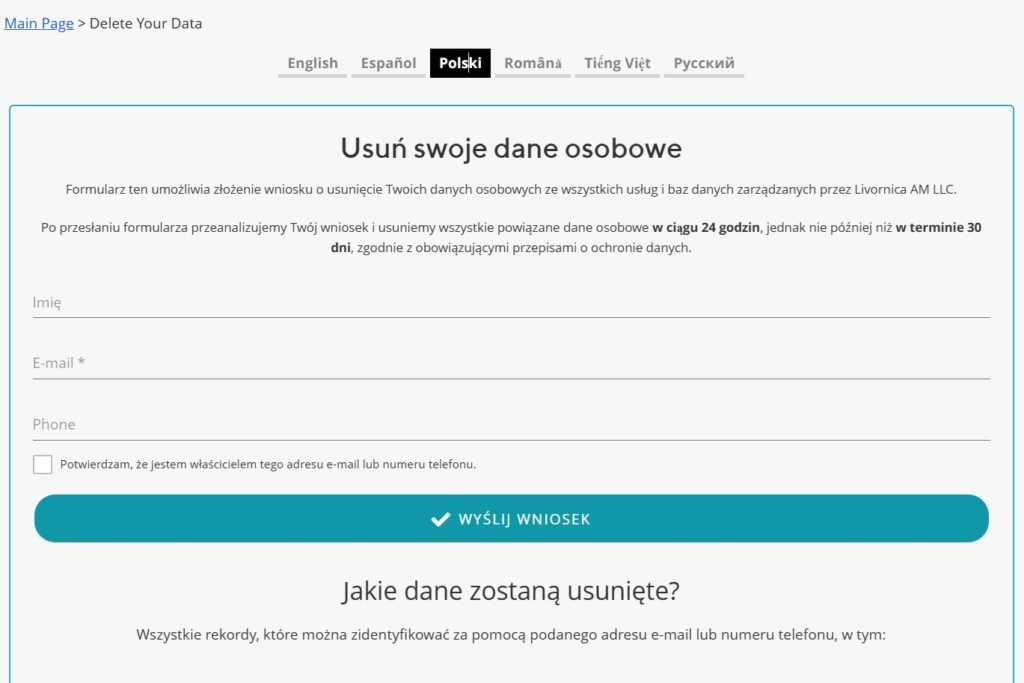Screen dimensions: 1024x683
Task: Switch to the Română language tab
Action: 532,63
